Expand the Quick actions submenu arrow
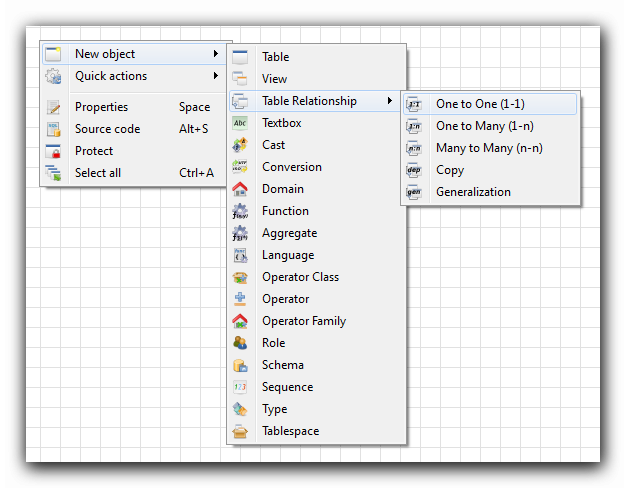Screen dimensions: 626x488 [x=216, y=75]
